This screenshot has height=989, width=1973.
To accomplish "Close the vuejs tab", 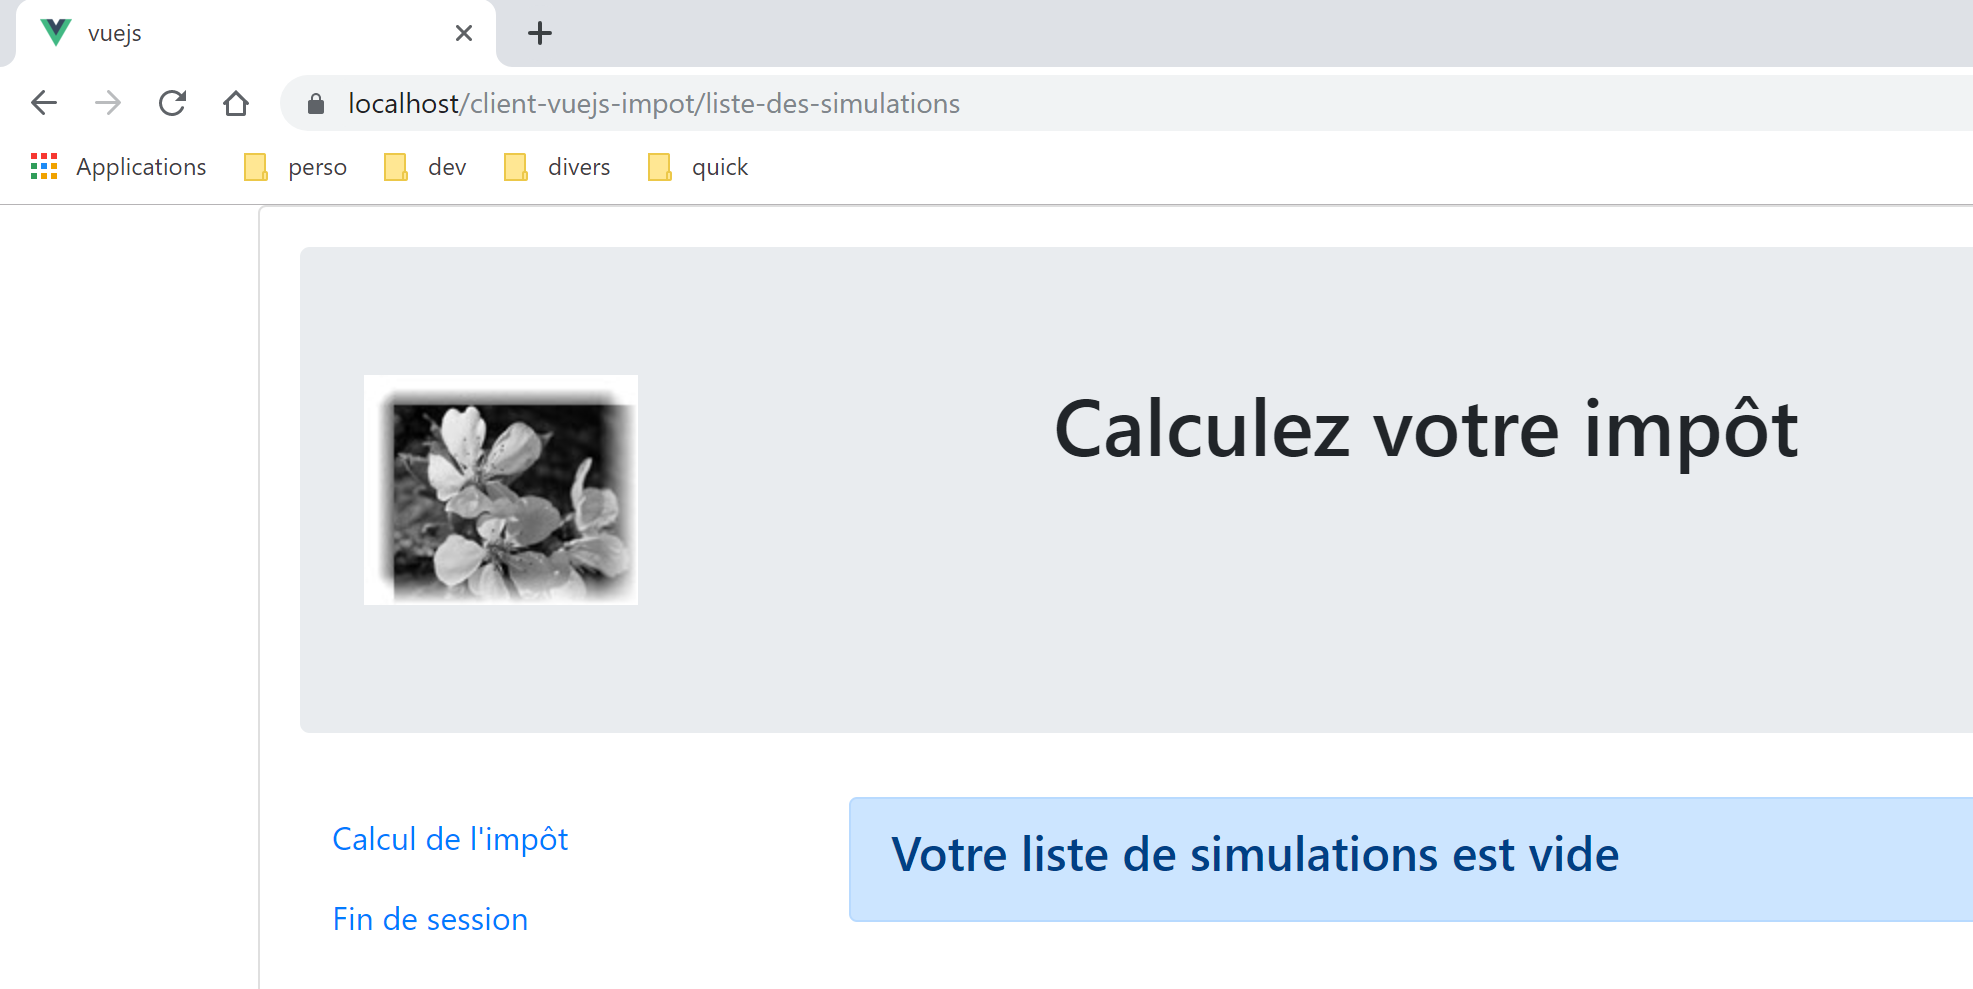I will point(464,34).
